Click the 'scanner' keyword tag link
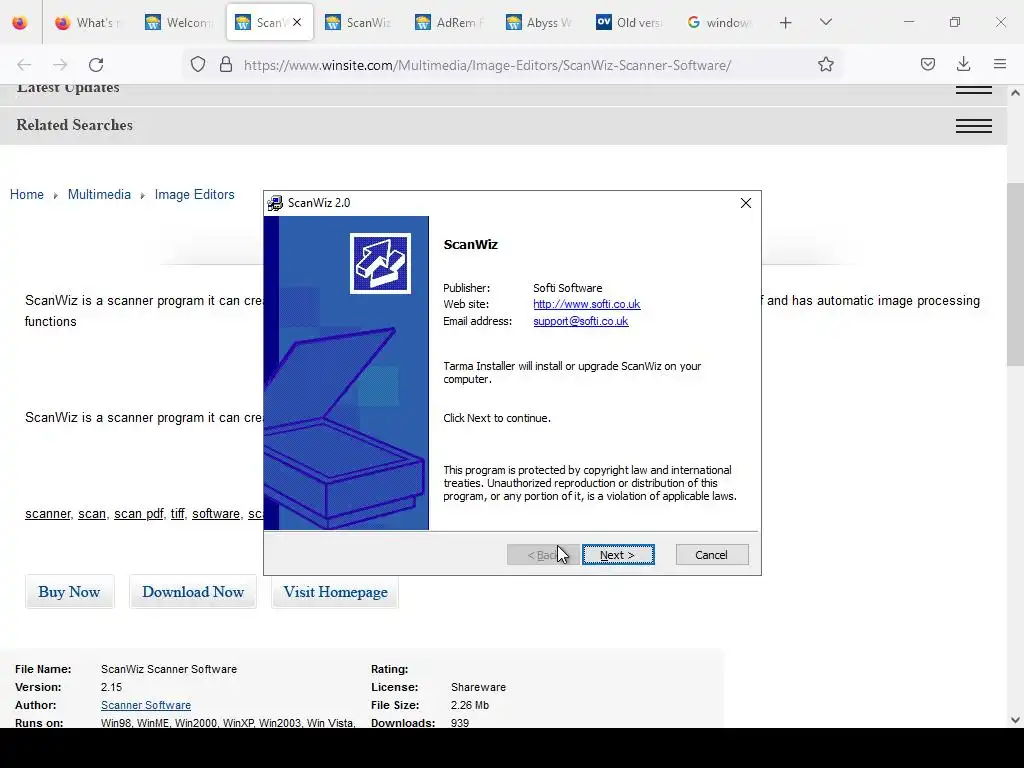1024x768 pixels. (47, 514)
